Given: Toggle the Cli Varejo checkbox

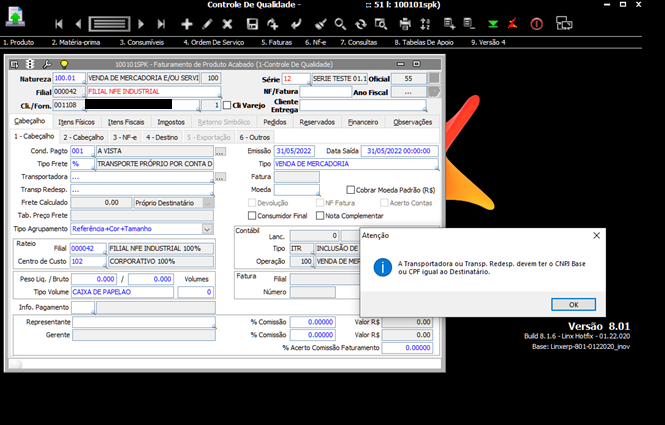Looking at the screenshot, I should pyautogui.click(x=227, y=105).
